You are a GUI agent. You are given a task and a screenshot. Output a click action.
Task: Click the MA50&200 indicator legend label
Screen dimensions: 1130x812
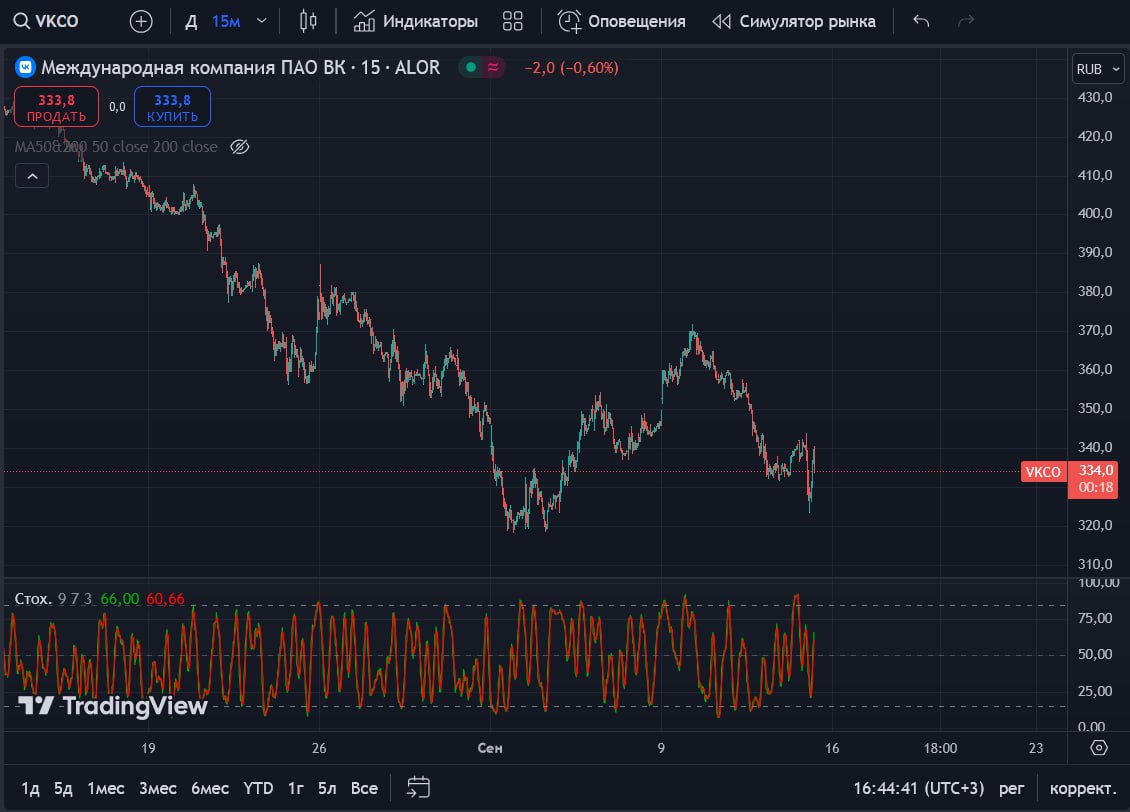pos(116,147)
